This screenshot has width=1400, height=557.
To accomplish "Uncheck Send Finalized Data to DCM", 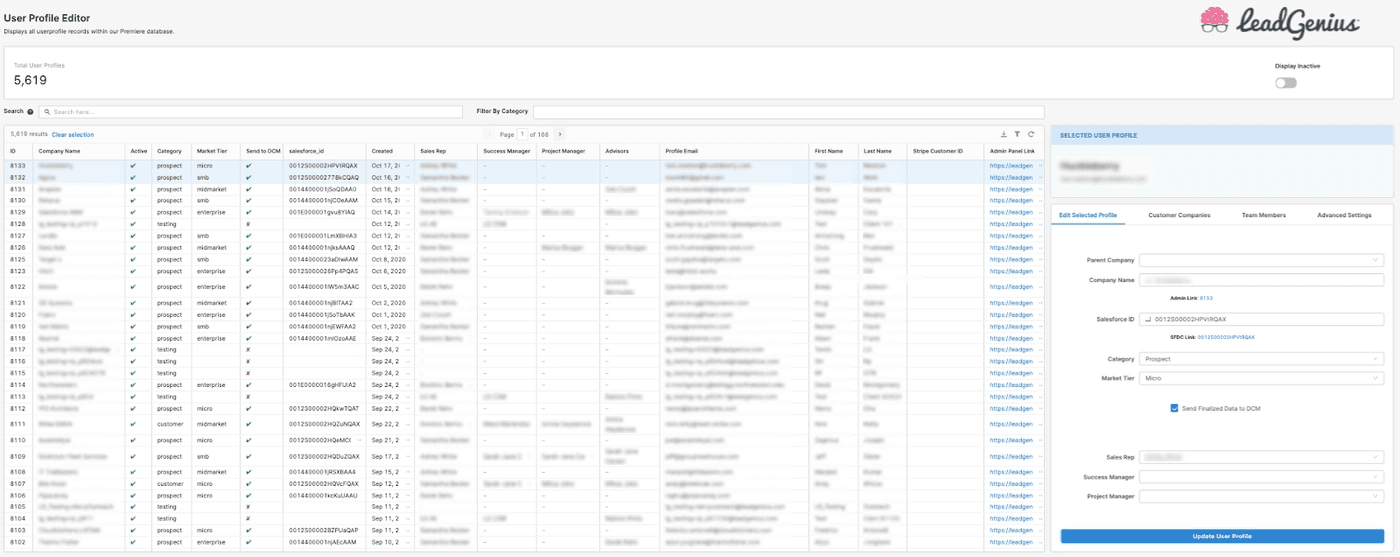I will click(1175, 408).
